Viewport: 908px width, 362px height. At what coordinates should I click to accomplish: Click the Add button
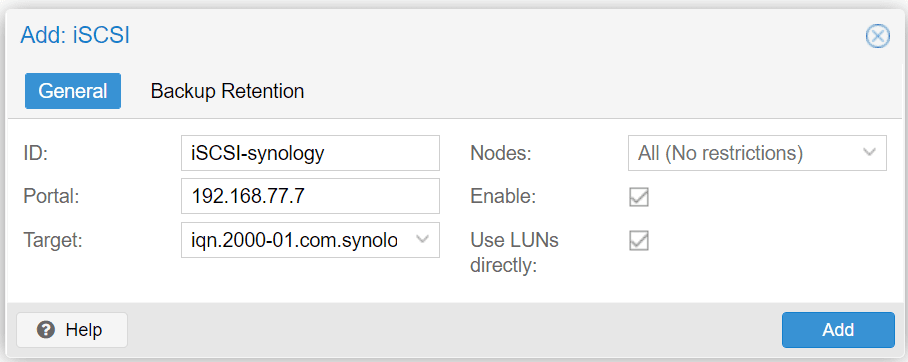tap(839, 330)
